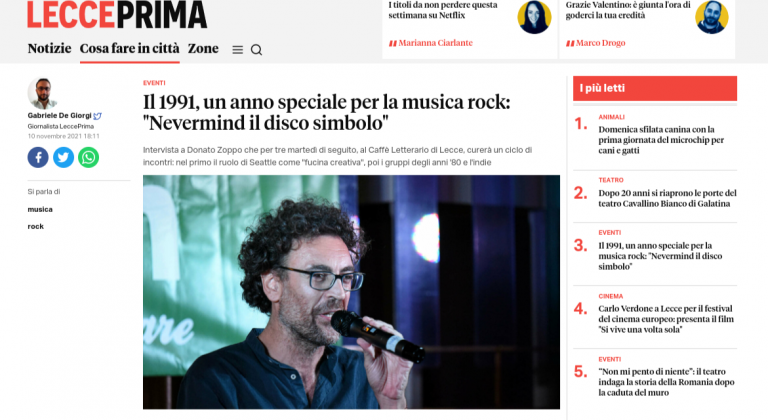Image resolution: width=768 pixels, height=420 pixels.
Task: Open teatro Cavallino Bianco di Galatina article
Action: coord(667,198)
